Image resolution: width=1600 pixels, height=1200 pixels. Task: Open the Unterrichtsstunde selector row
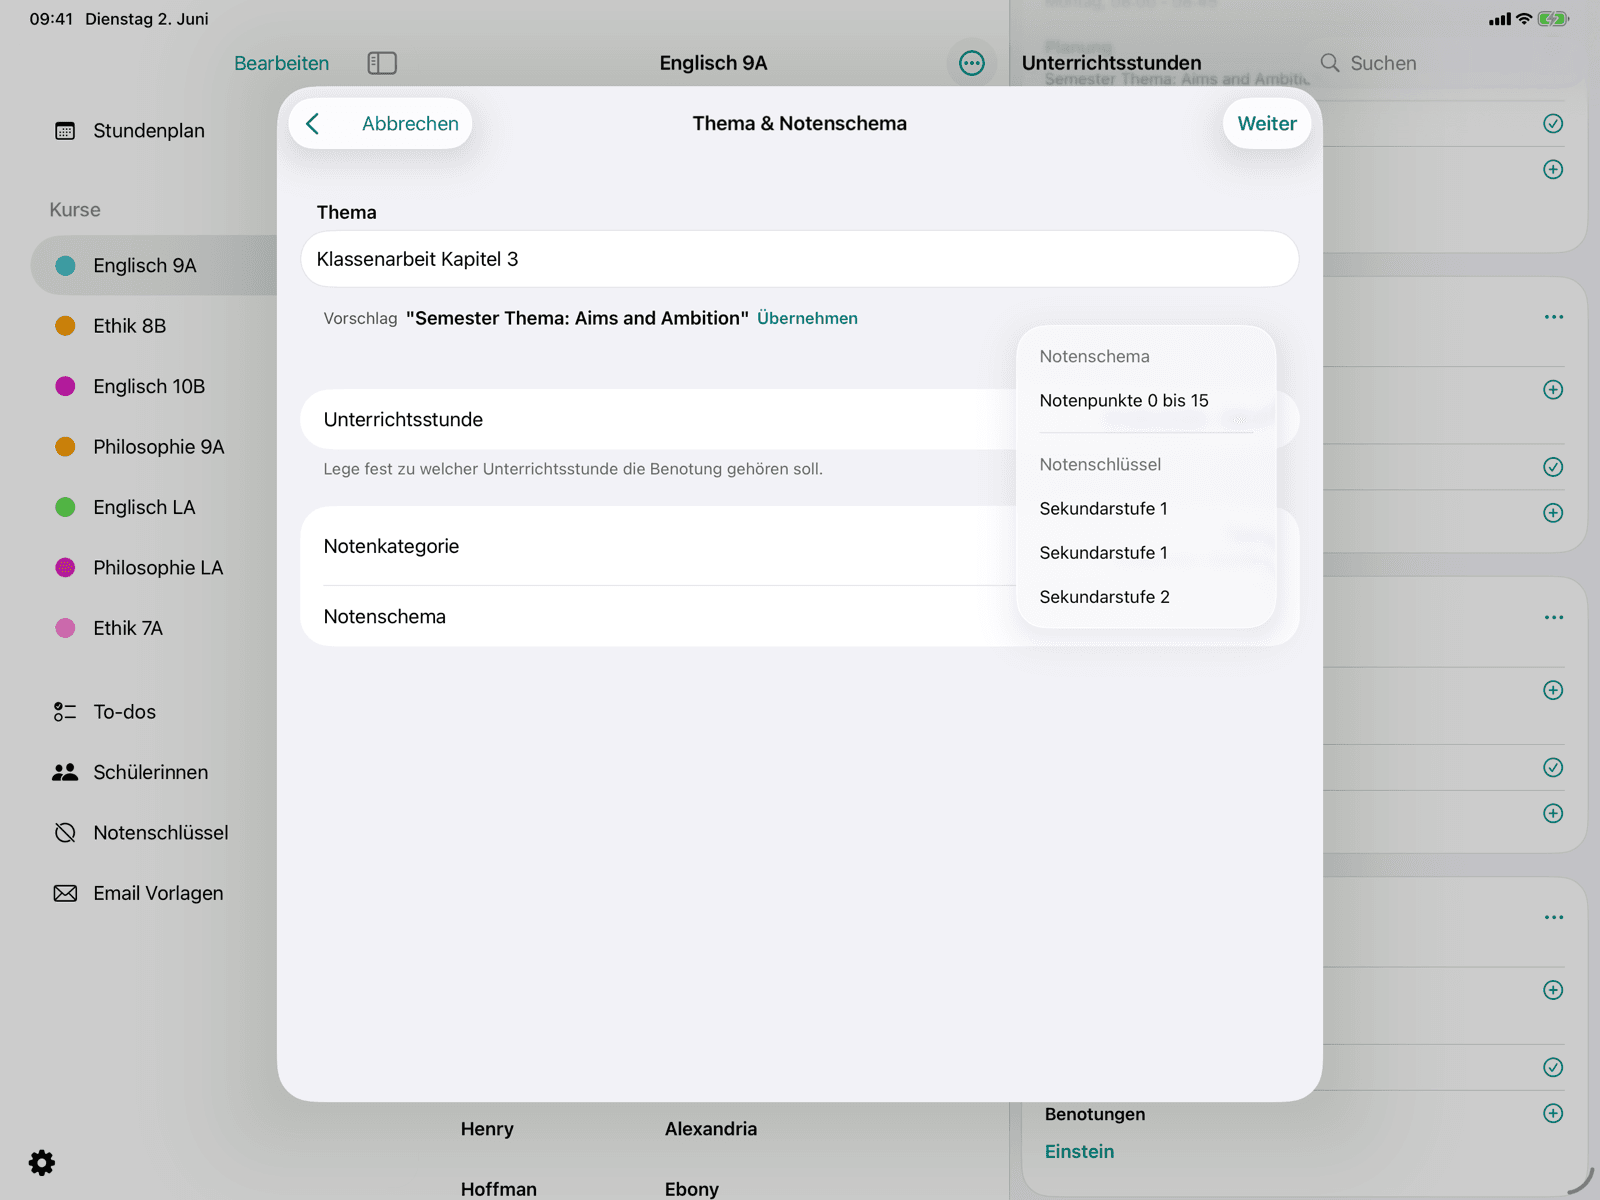(799, 419)
